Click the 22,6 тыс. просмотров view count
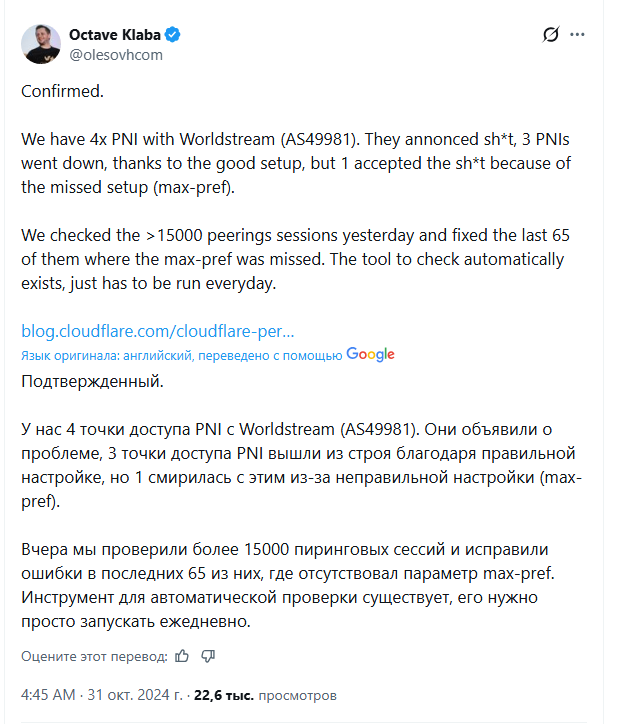621x724 pixels. [x=265, y=694]
